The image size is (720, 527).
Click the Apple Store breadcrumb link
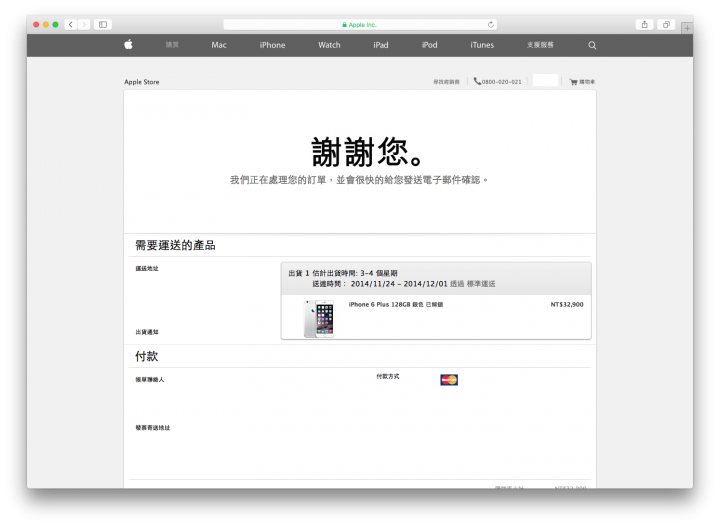coord(141,82)
